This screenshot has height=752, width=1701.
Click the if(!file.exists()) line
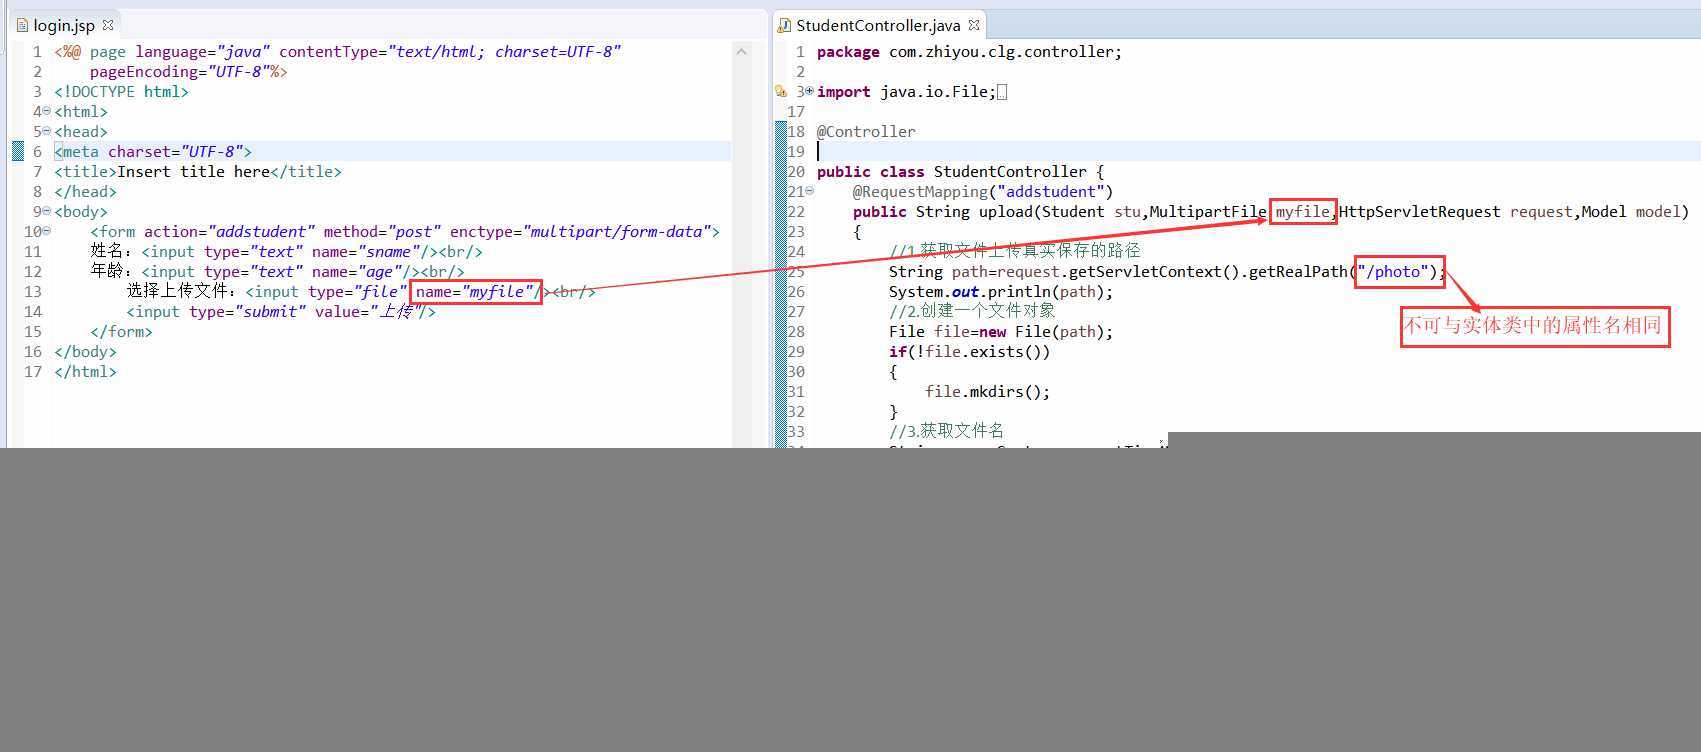969,352
